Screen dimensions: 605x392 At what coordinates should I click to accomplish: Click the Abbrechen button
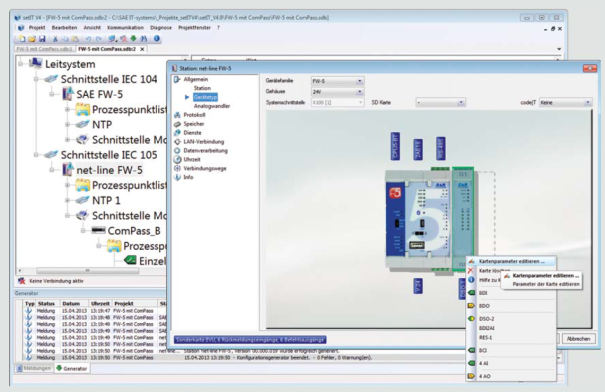coord(578,339)
